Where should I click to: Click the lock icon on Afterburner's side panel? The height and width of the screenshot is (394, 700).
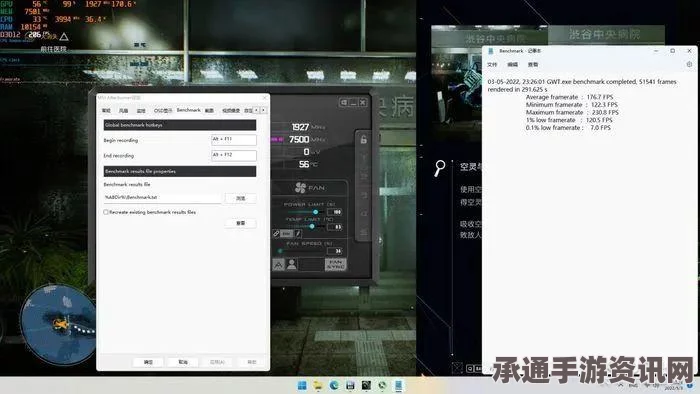coord(363,140)
